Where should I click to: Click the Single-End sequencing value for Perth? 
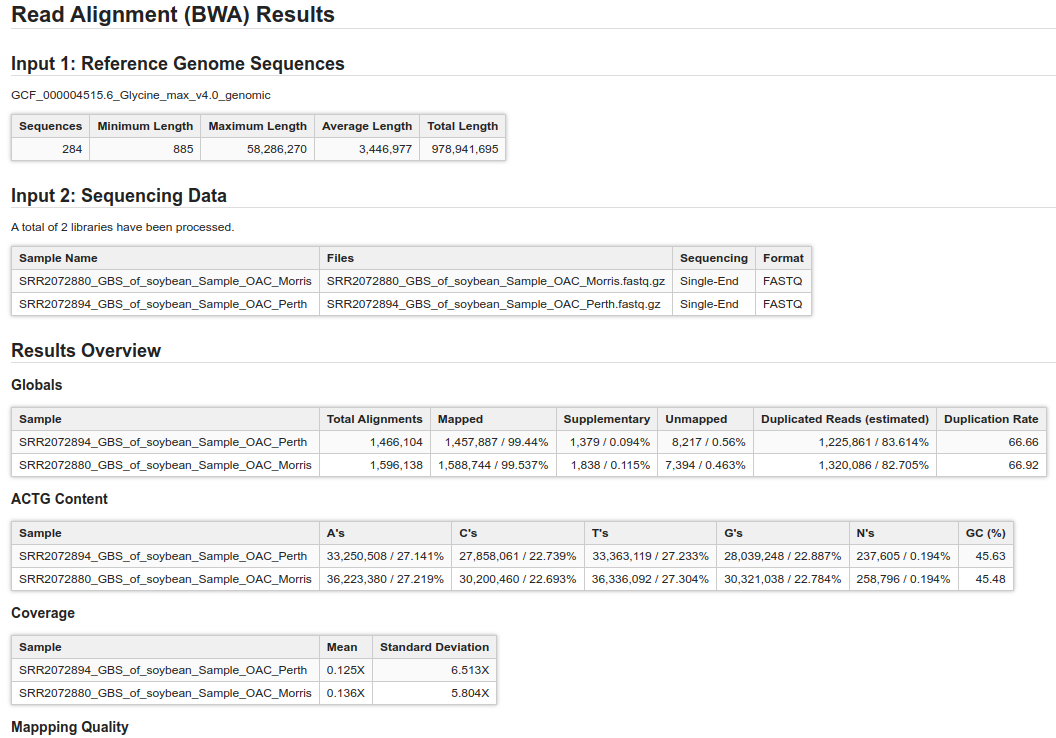click(x=712, y=304)
